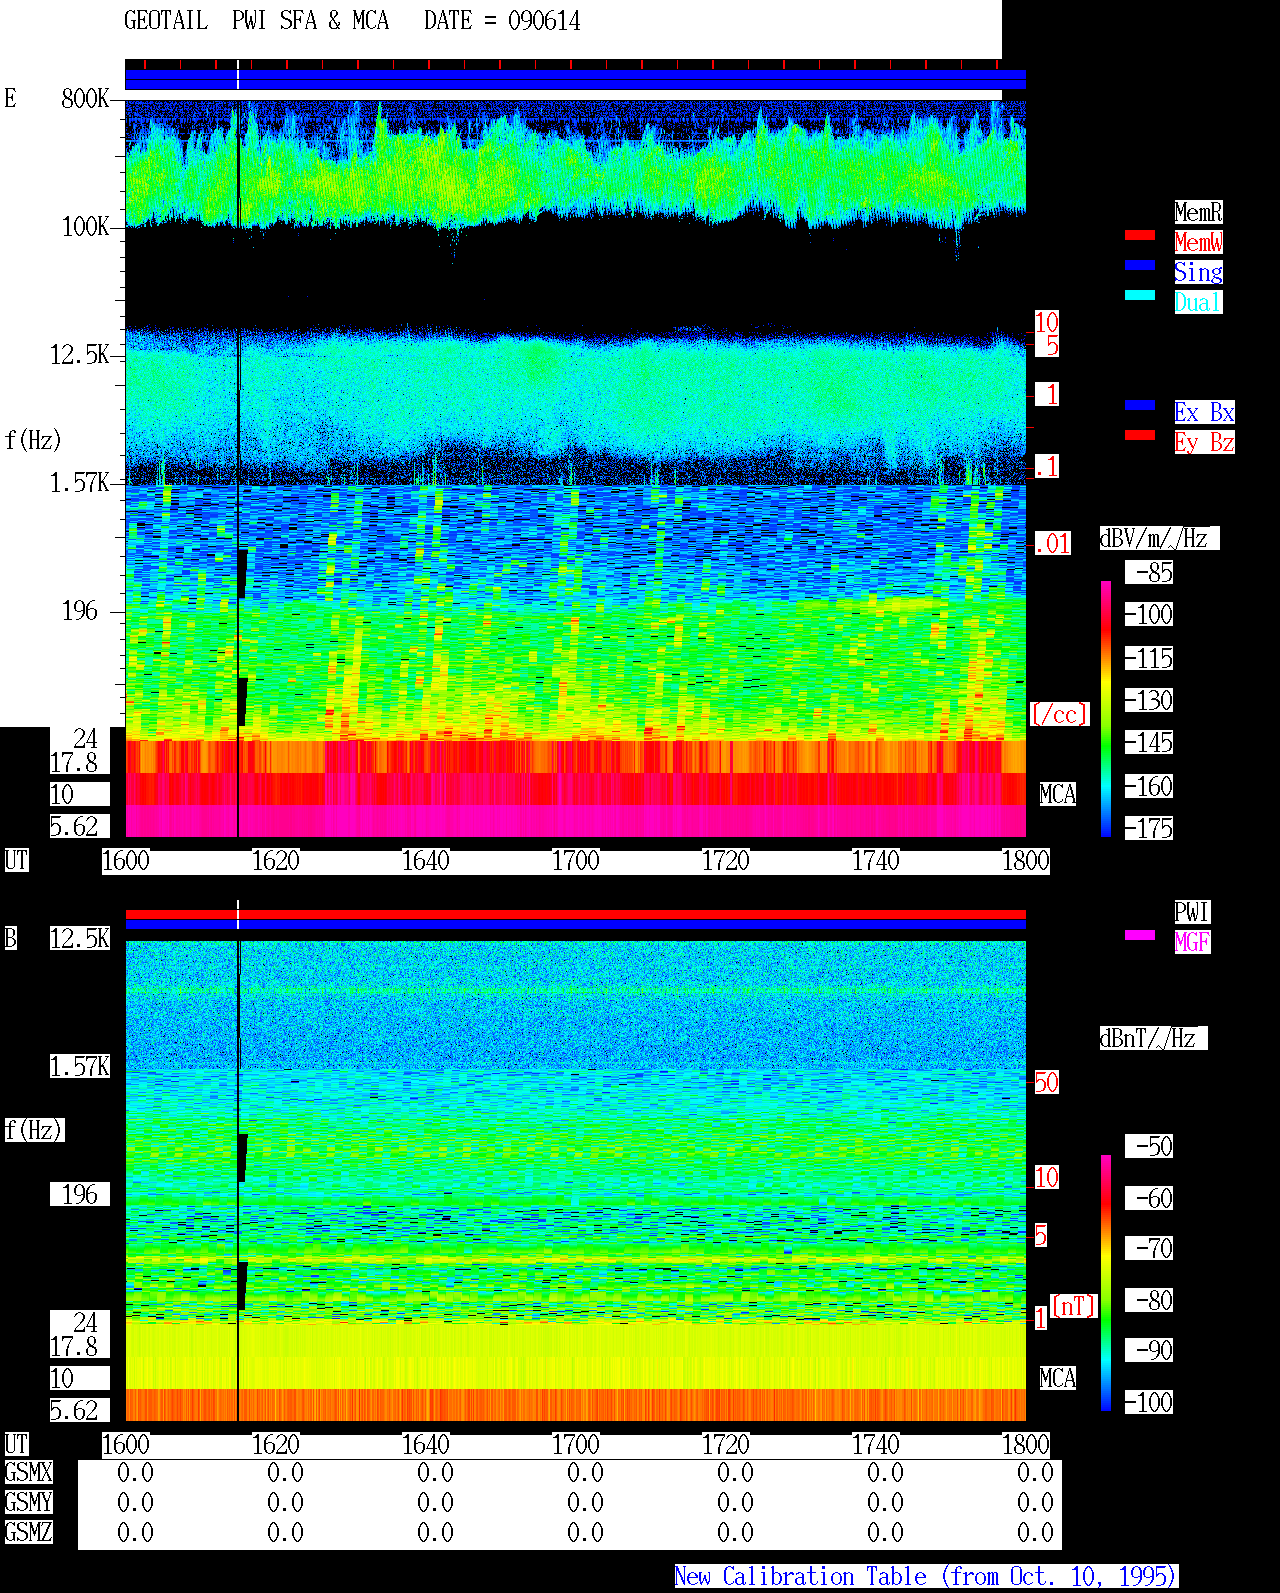1280x1593 pixels.
Task: Click the upper MCA label beside E panel
Action: point(1058,794)
